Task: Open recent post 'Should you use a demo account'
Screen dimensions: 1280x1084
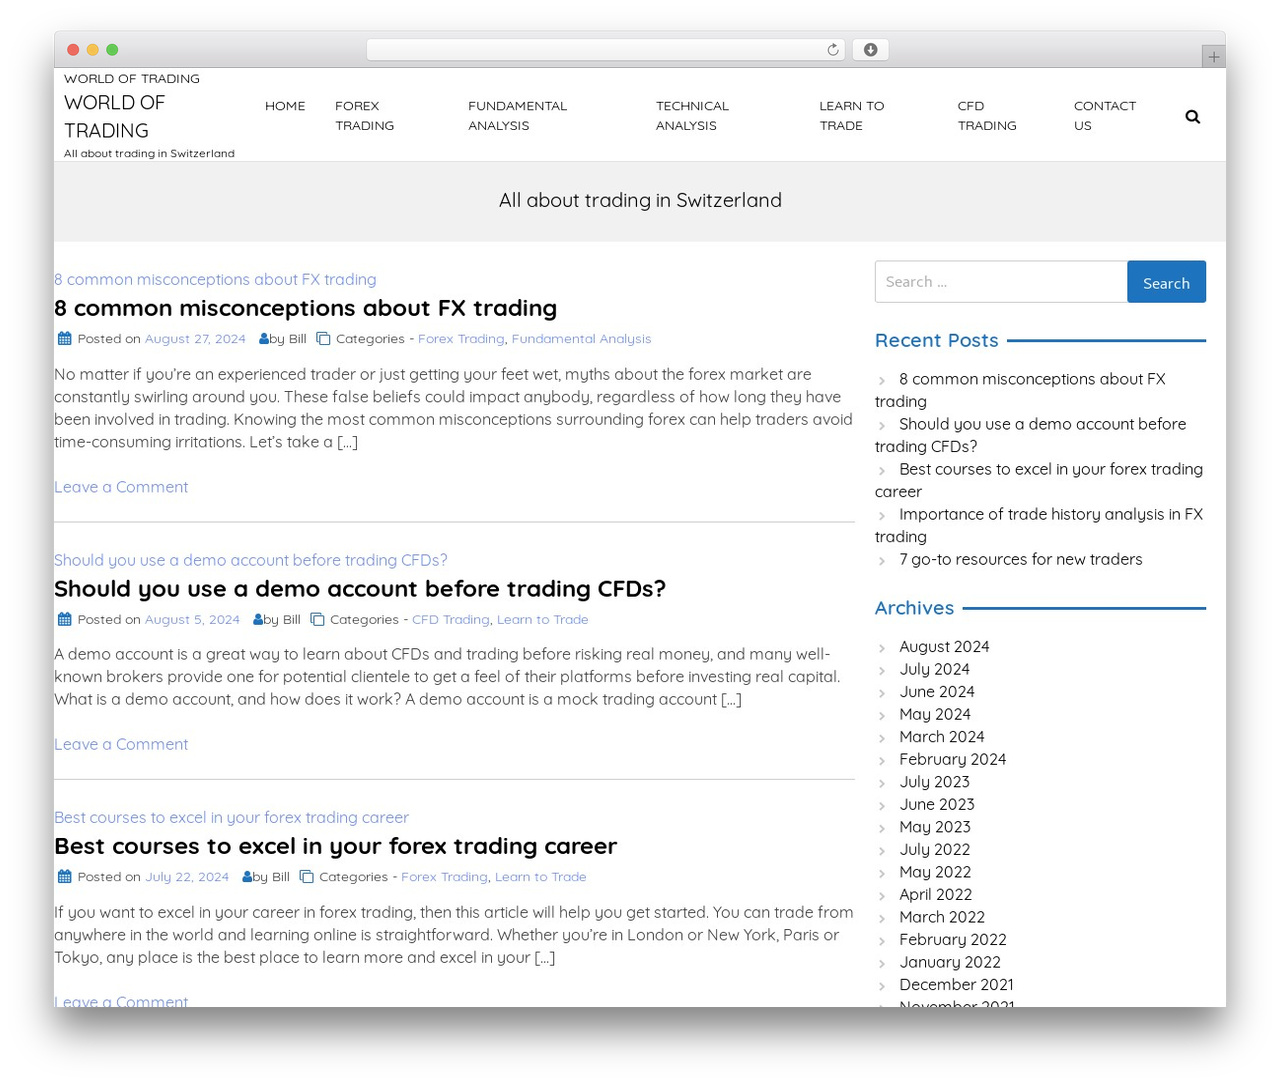Action: click(1030, 435)
